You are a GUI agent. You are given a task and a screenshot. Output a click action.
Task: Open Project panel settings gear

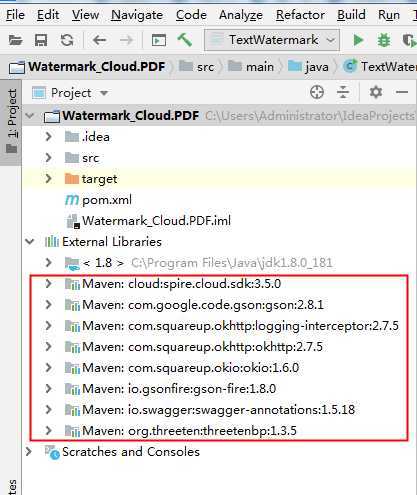[x=376, y=92]
